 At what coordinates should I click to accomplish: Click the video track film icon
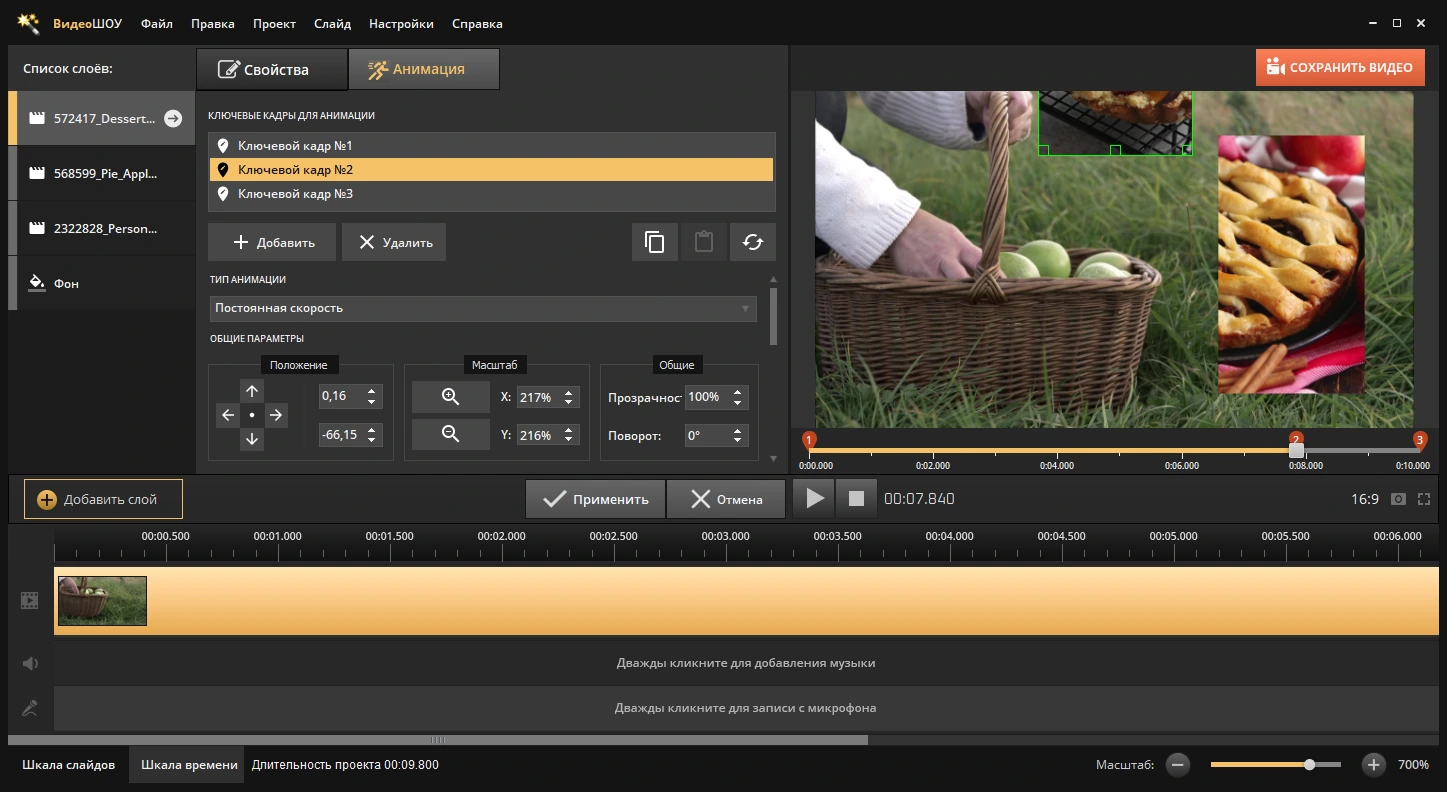pos(30,601)
